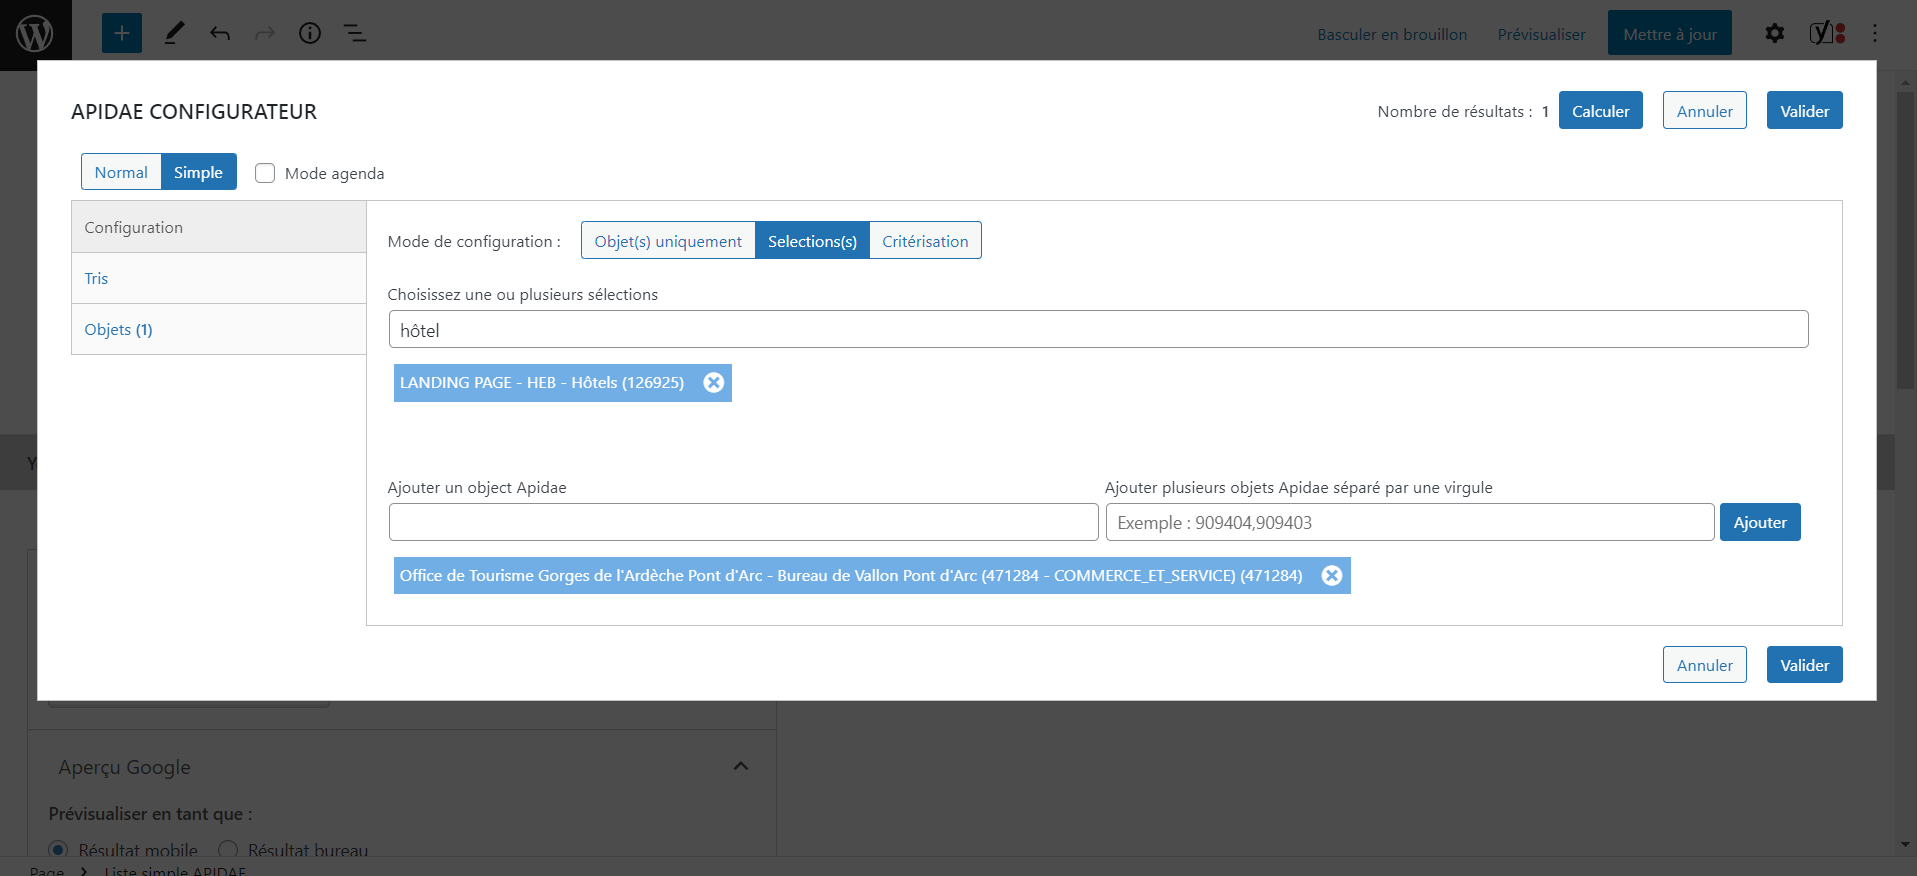This screenshot has height=876, width=1917.
Task: Open the Objets (1) side tab
Action: (x=219, y=329)
